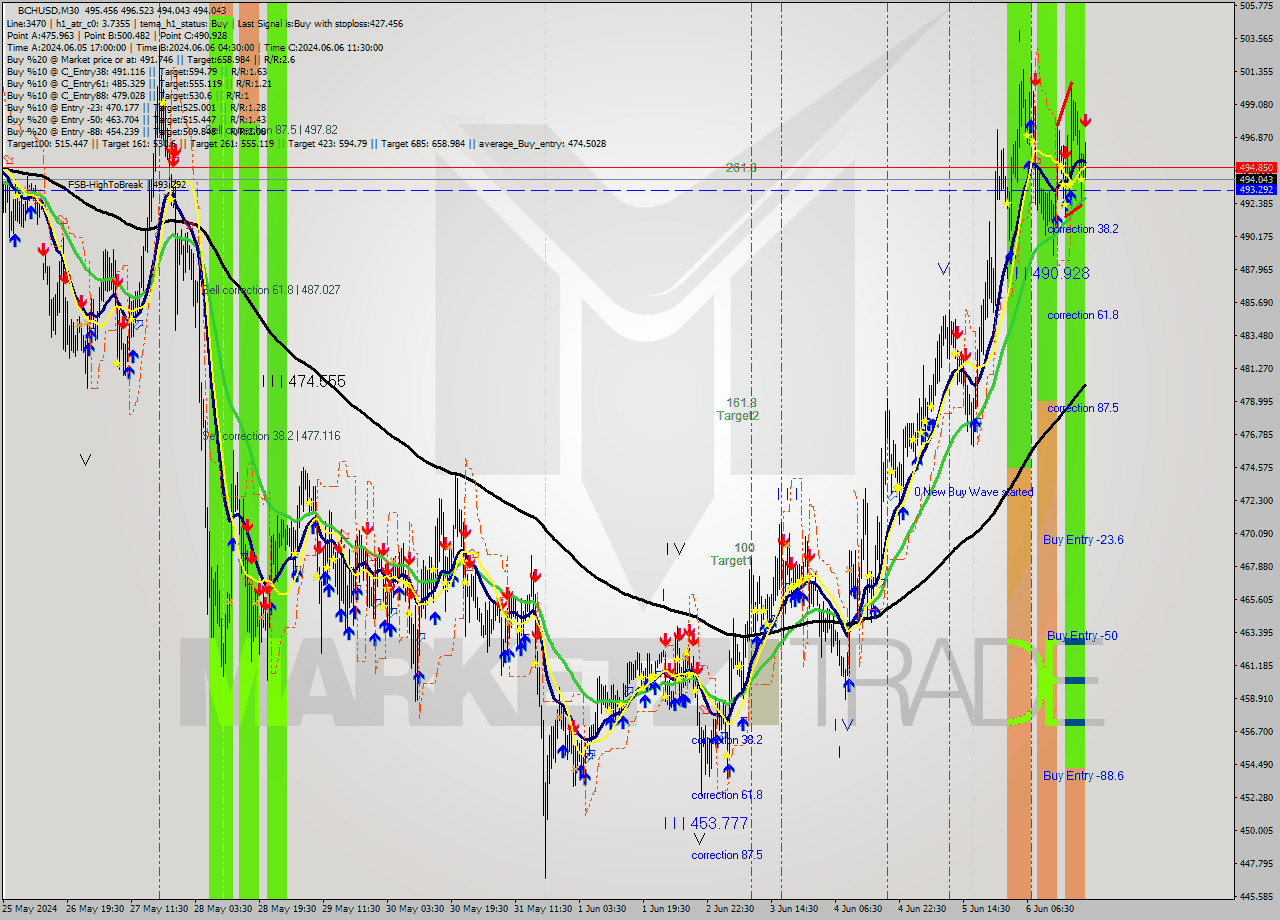
Task: Click the FSB-HighToBreak 493.292 label
Action: tap(128, 185)
